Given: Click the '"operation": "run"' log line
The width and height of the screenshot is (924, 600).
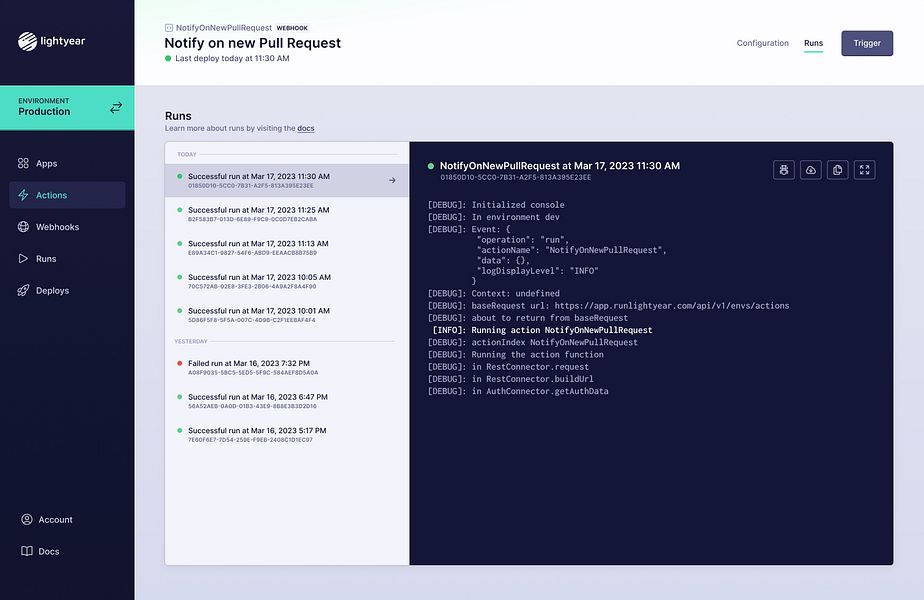Looking at the screenshot, I should (523, 240).
